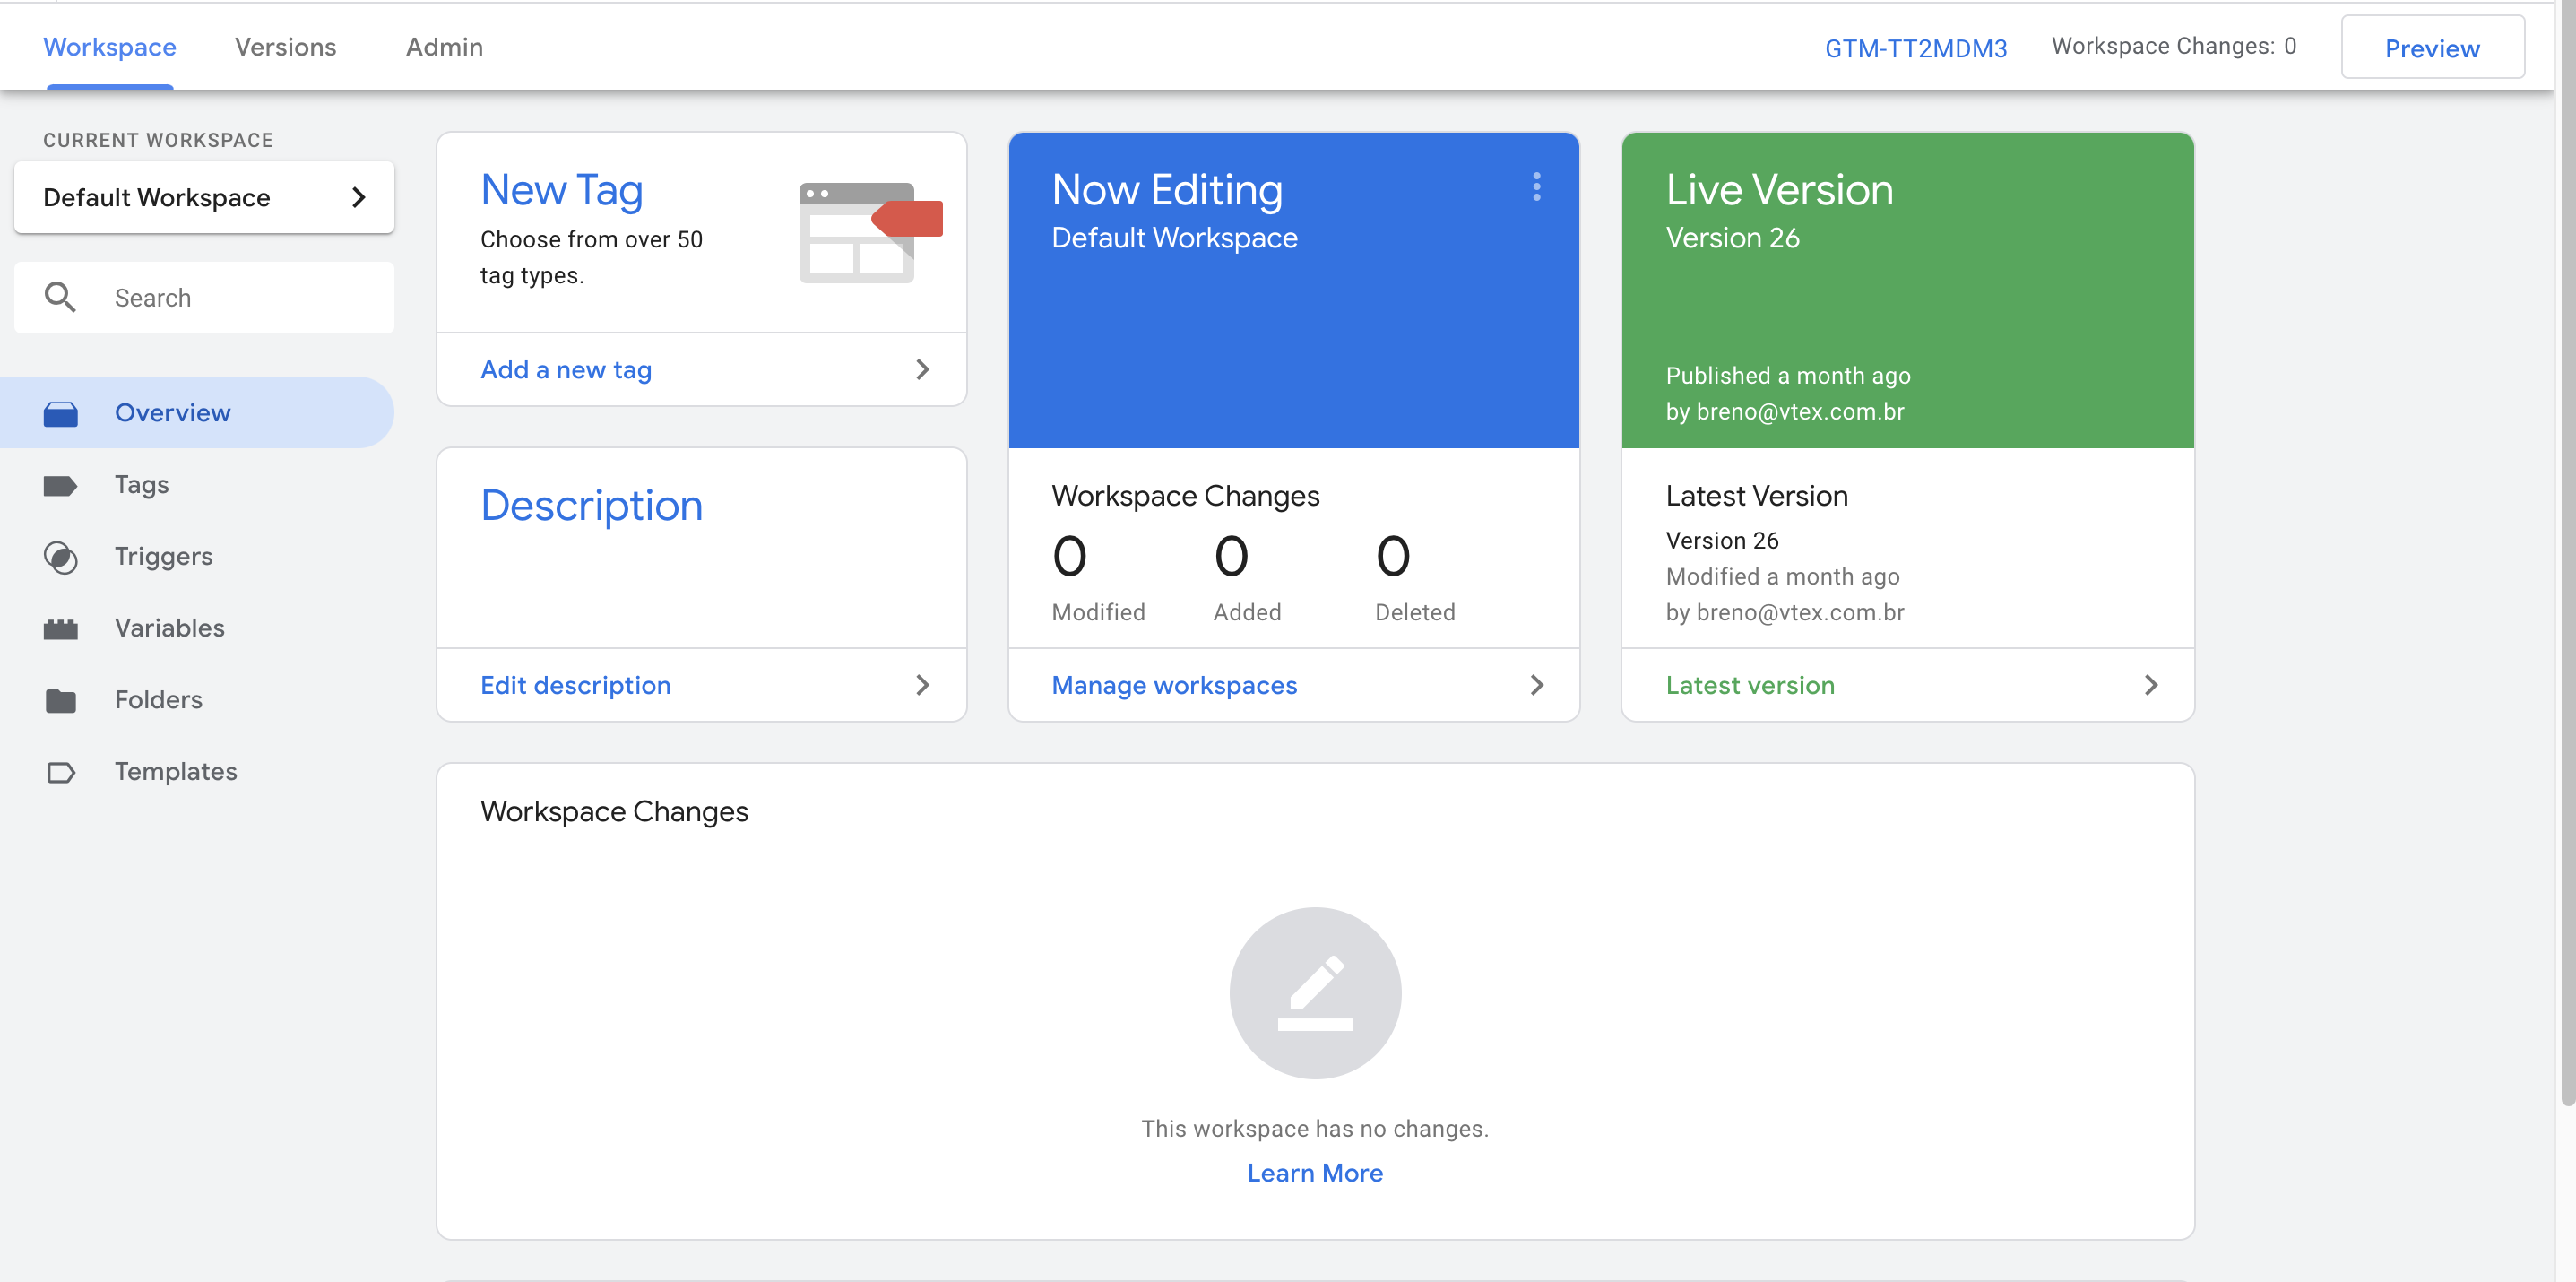
Task: Click Workspace Changes: 0 in the header
Action: tap(2174, 46)
